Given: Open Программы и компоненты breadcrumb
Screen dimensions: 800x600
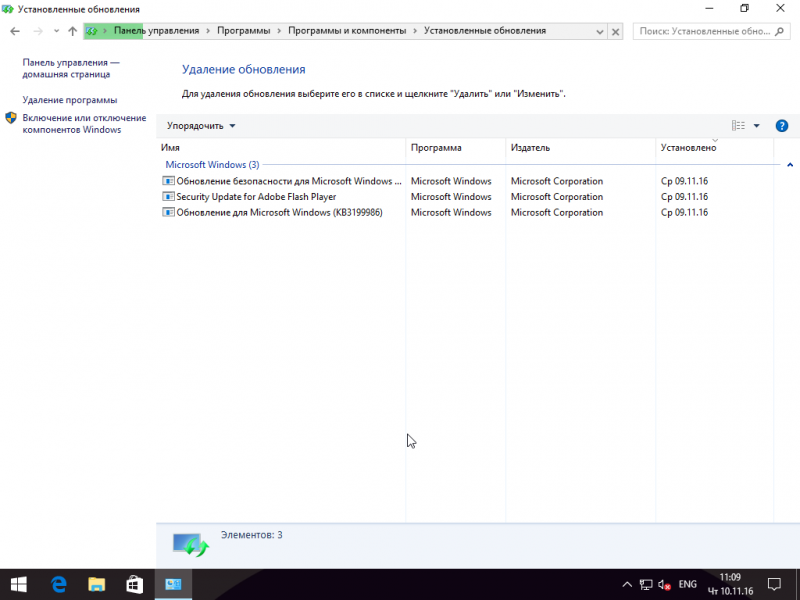Looking at the screenshot, I should pos(347,31).
